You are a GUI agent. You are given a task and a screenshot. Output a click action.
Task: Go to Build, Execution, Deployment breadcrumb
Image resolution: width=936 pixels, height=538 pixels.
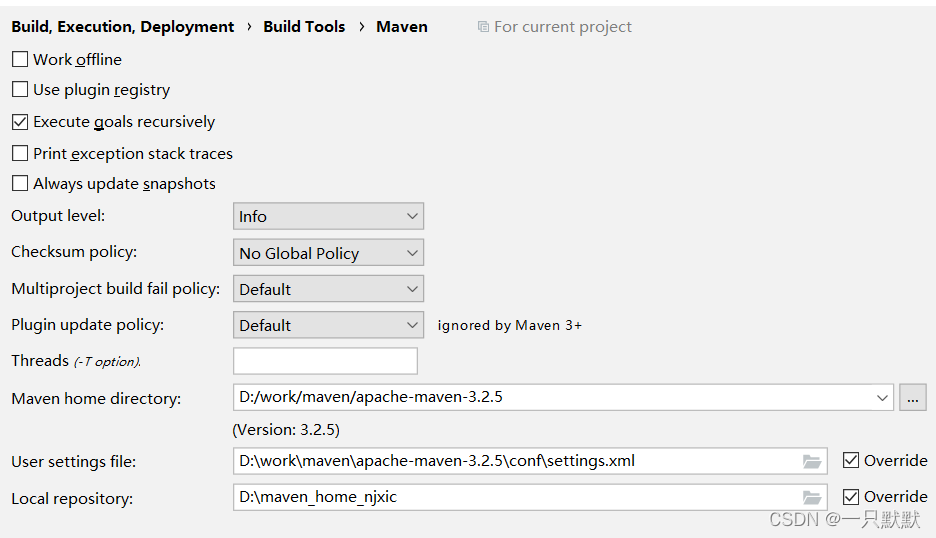click(122, 27)
